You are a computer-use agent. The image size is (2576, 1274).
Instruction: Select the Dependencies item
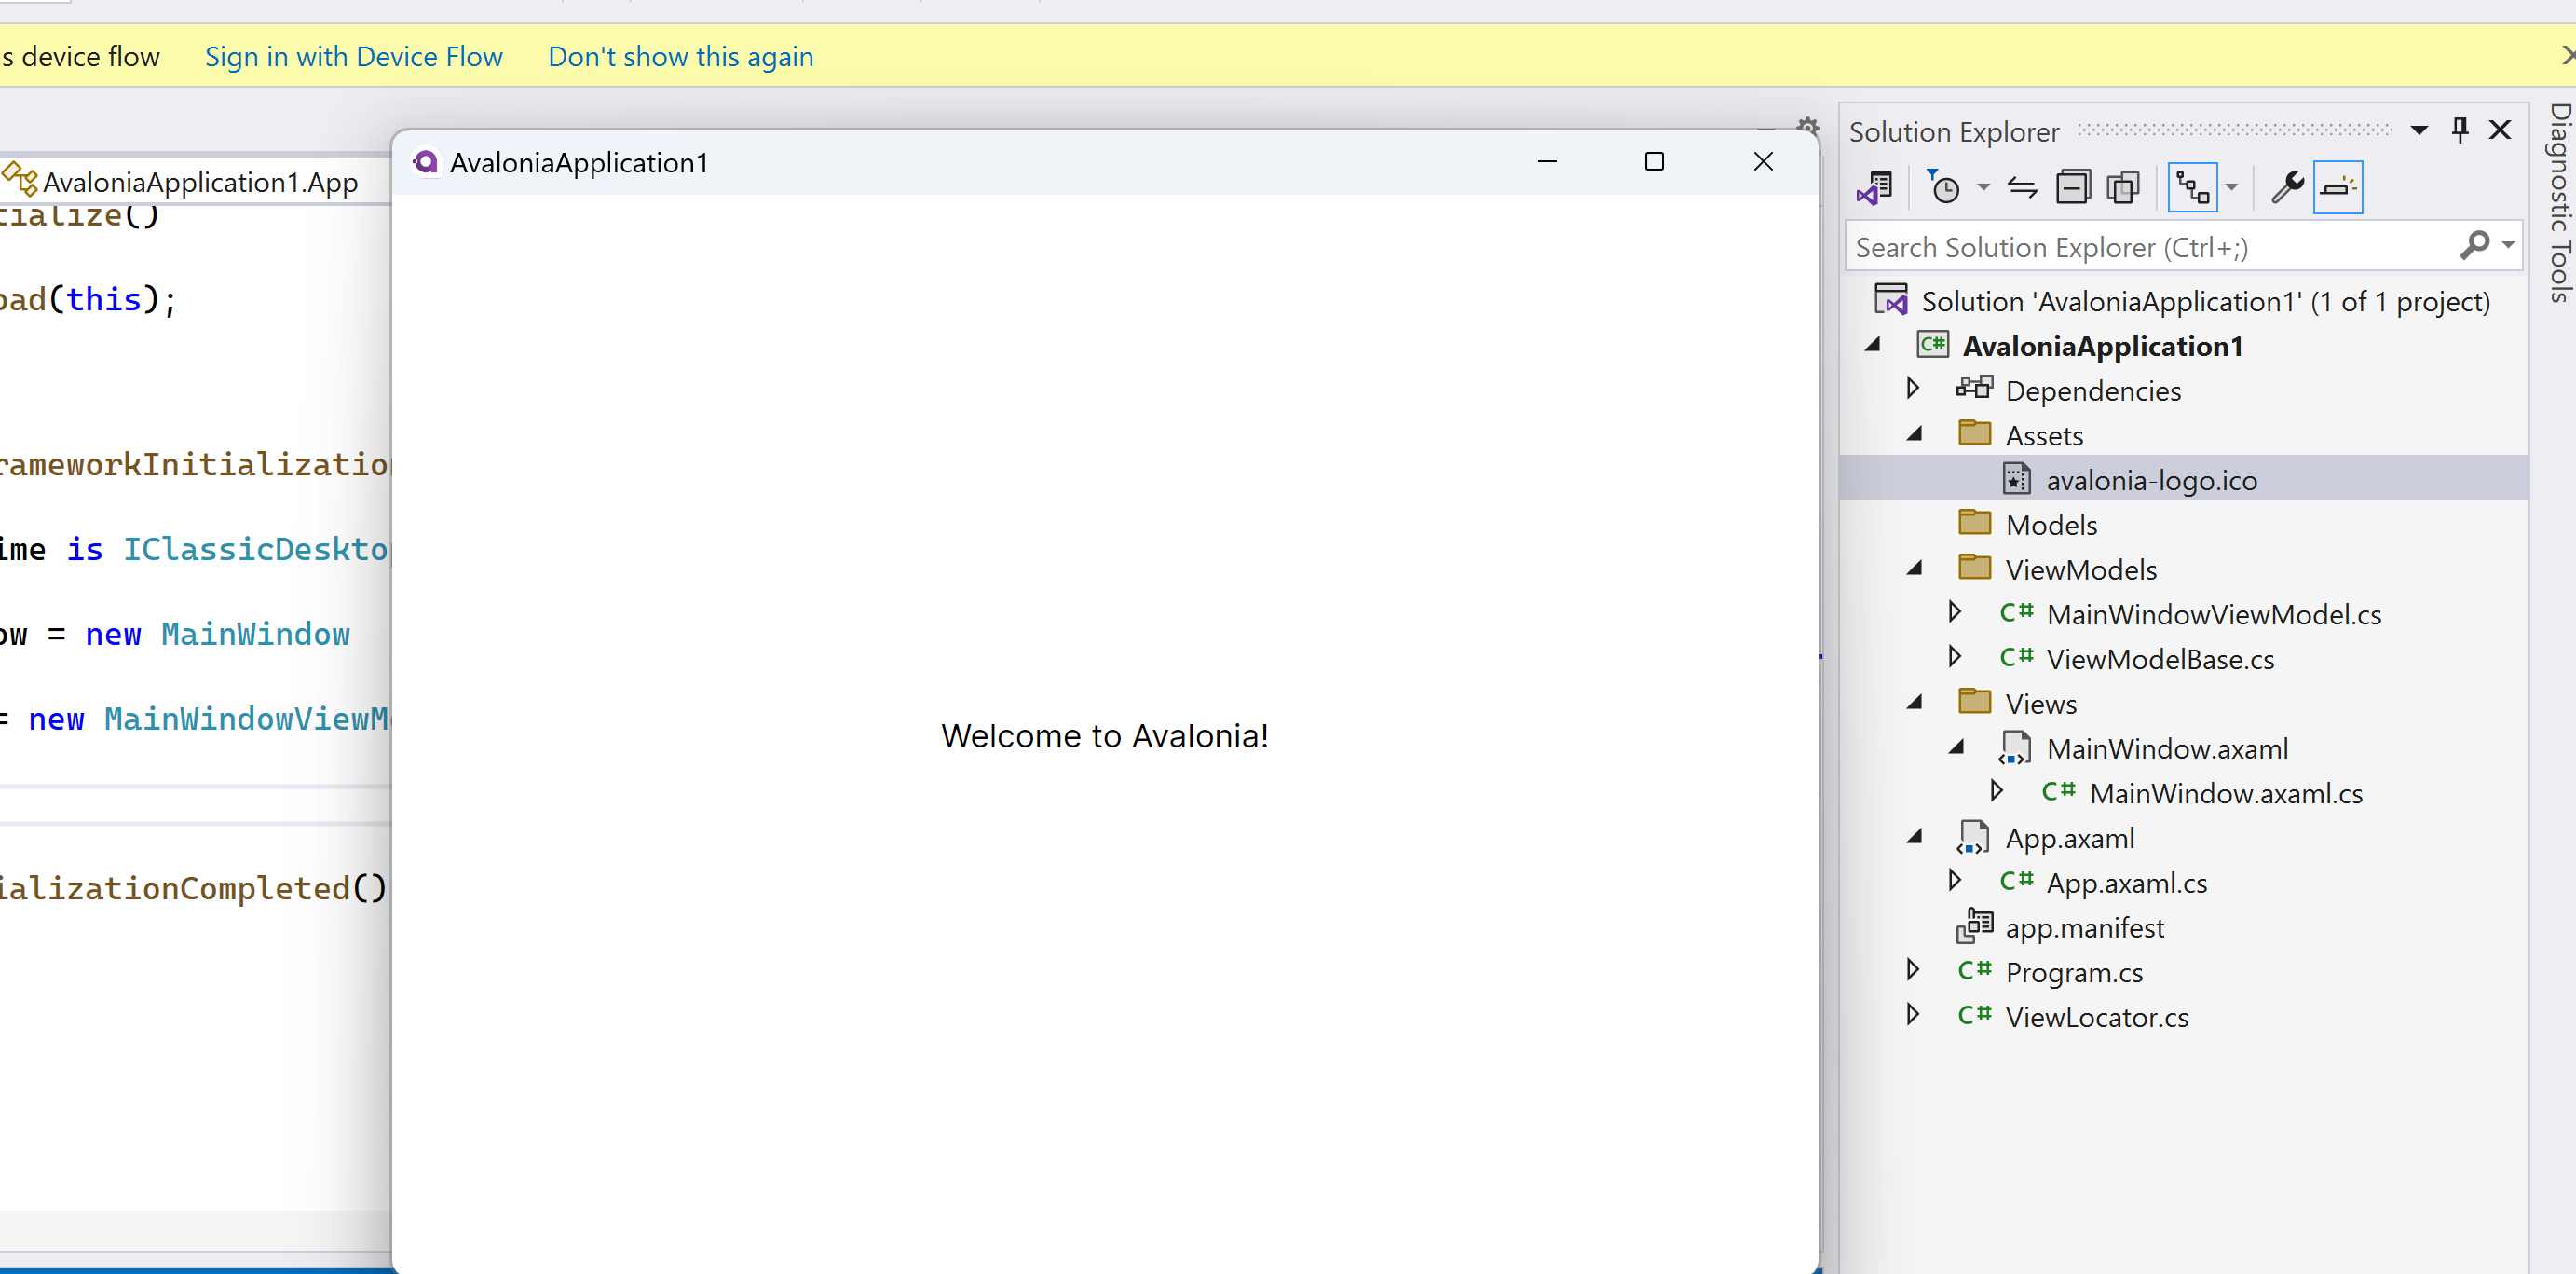2093,391
